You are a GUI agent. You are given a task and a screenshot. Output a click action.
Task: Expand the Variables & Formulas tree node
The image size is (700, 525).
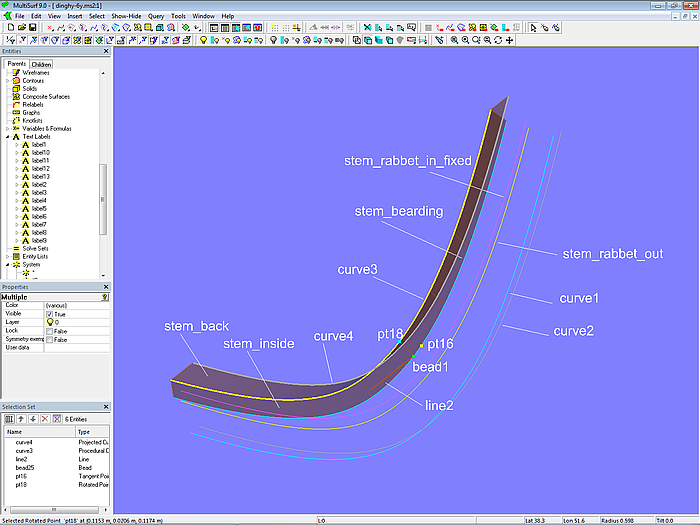(7, 129)
